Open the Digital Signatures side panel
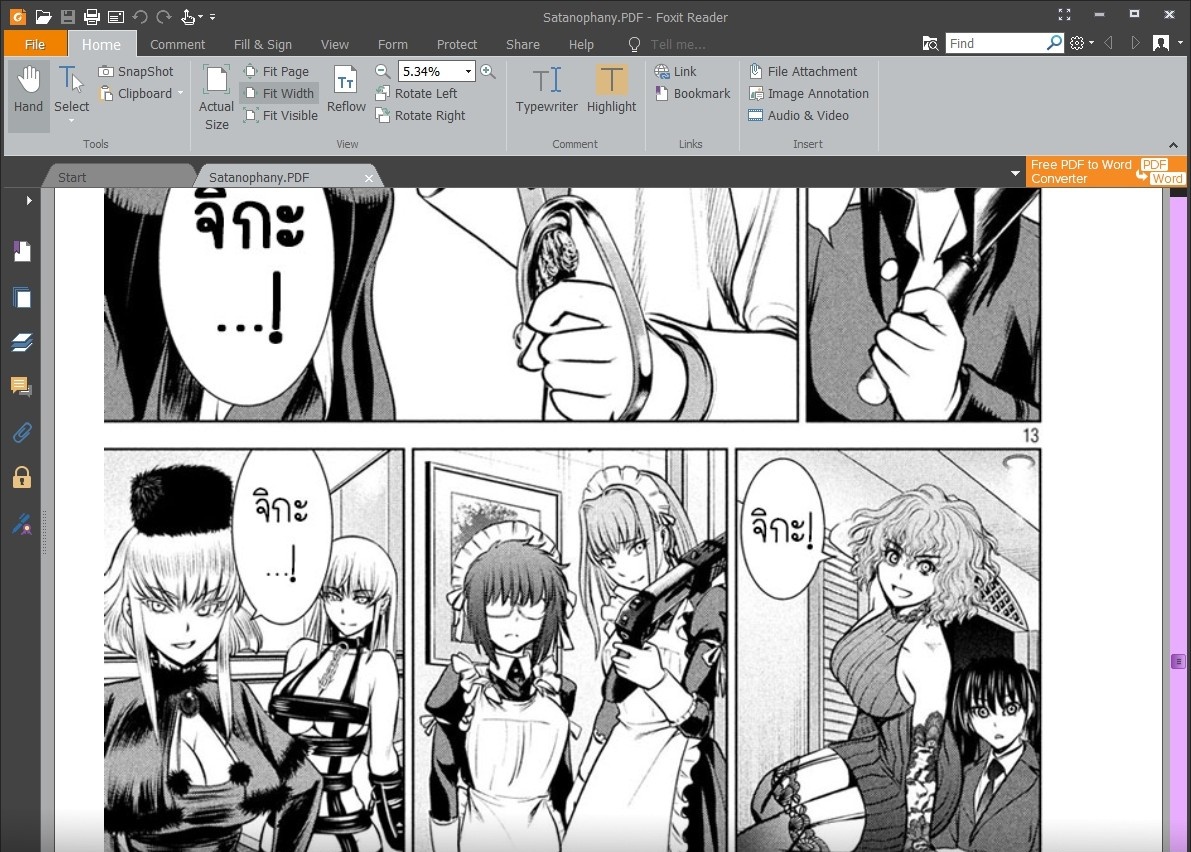This screenshot has width=1191, height=852. (22, 524)
